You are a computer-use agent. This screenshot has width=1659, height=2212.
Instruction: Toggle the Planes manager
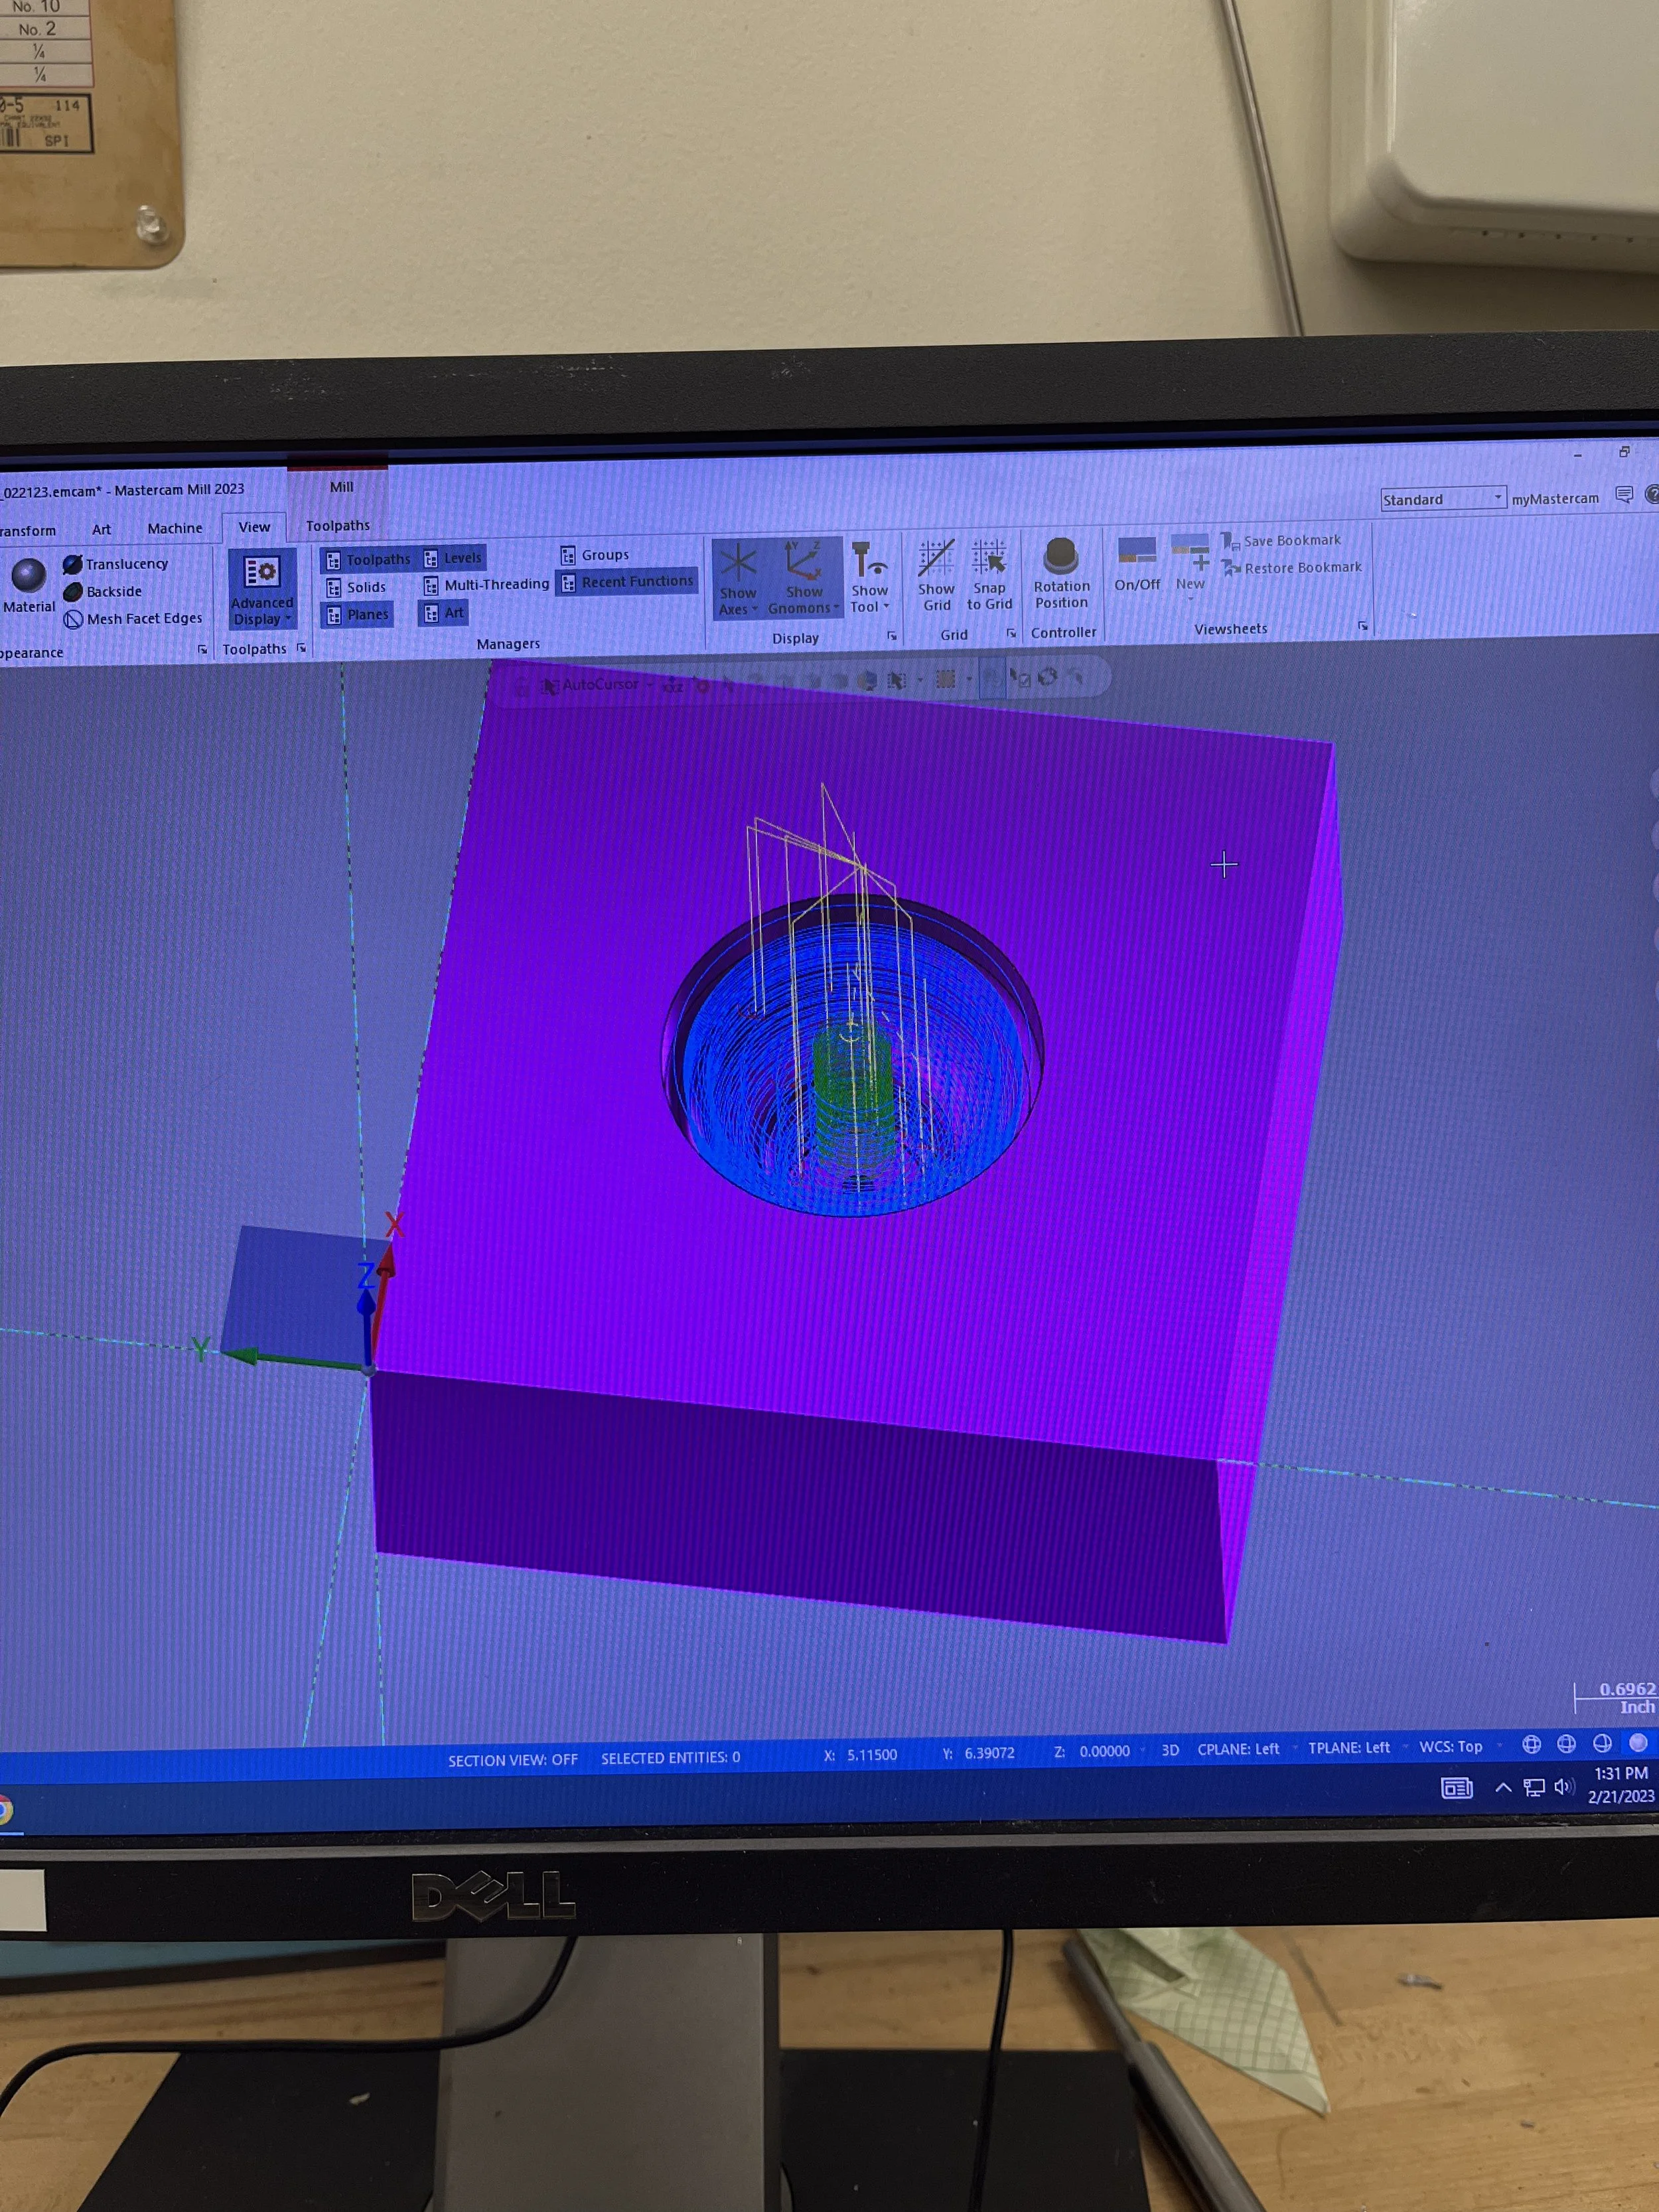[x=357, y=614]
